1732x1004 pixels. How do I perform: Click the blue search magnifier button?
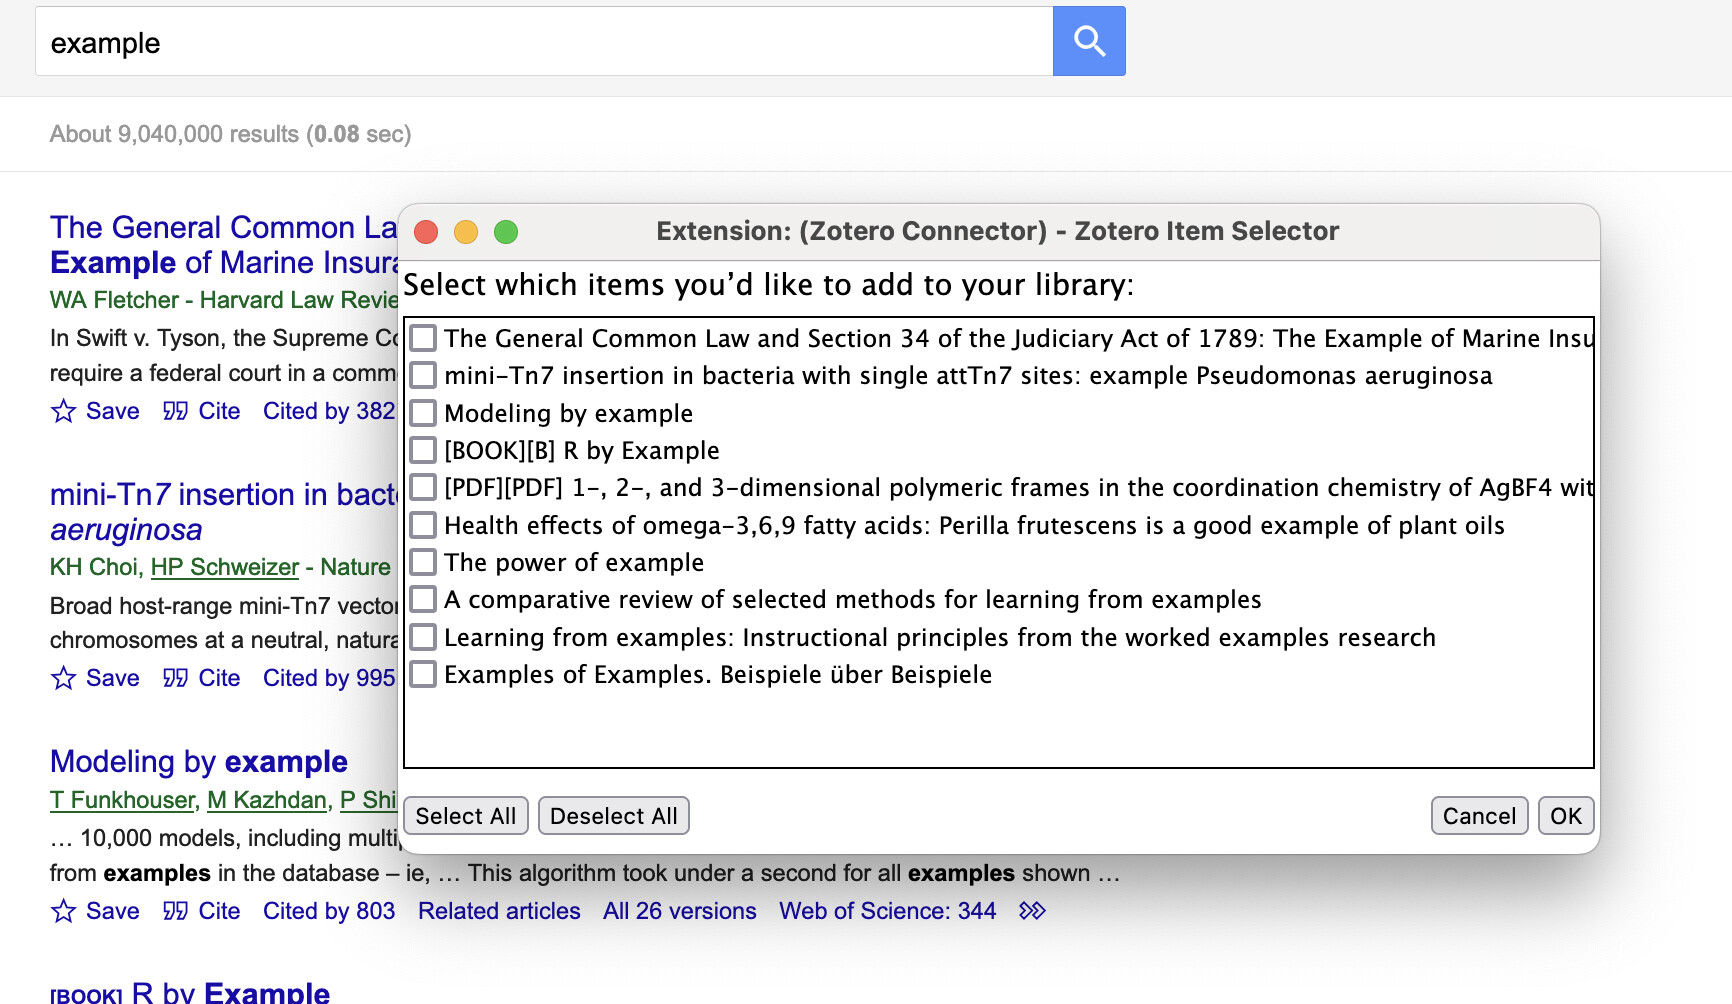point(1089,41)
